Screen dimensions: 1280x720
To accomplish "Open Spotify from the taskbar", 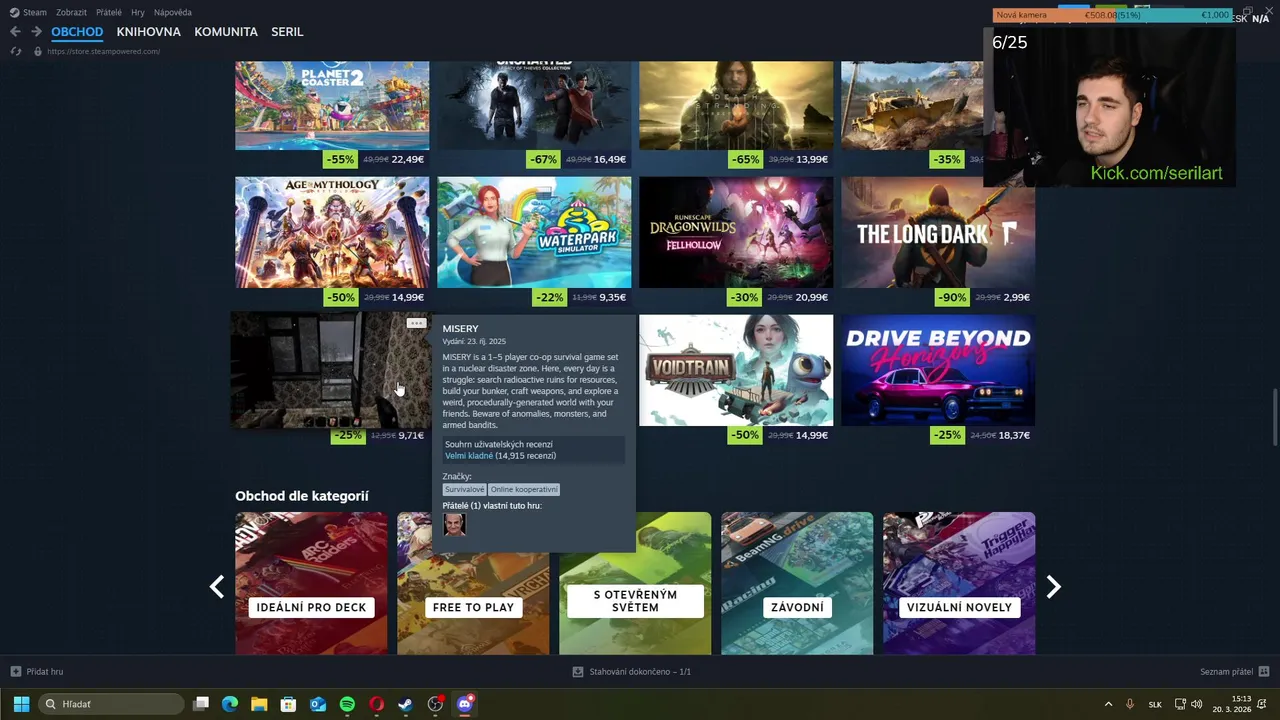I will tap(347, 704).
